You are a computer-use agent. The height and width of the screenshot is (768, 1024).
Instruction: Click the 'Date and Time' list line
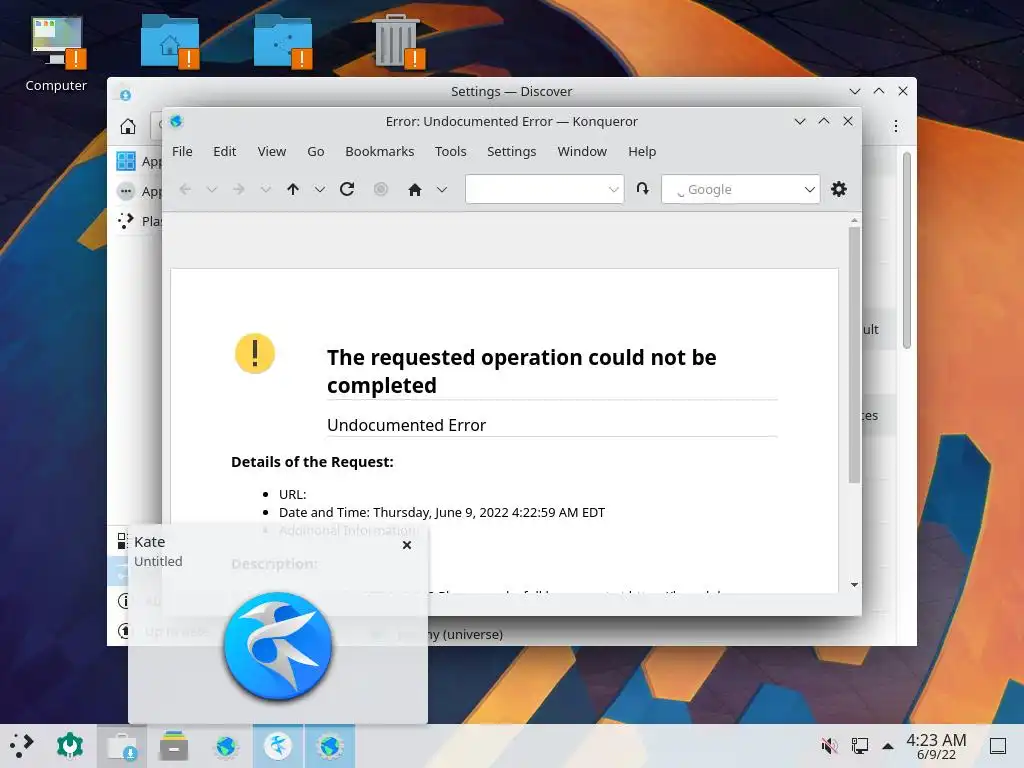pos(441,513)
